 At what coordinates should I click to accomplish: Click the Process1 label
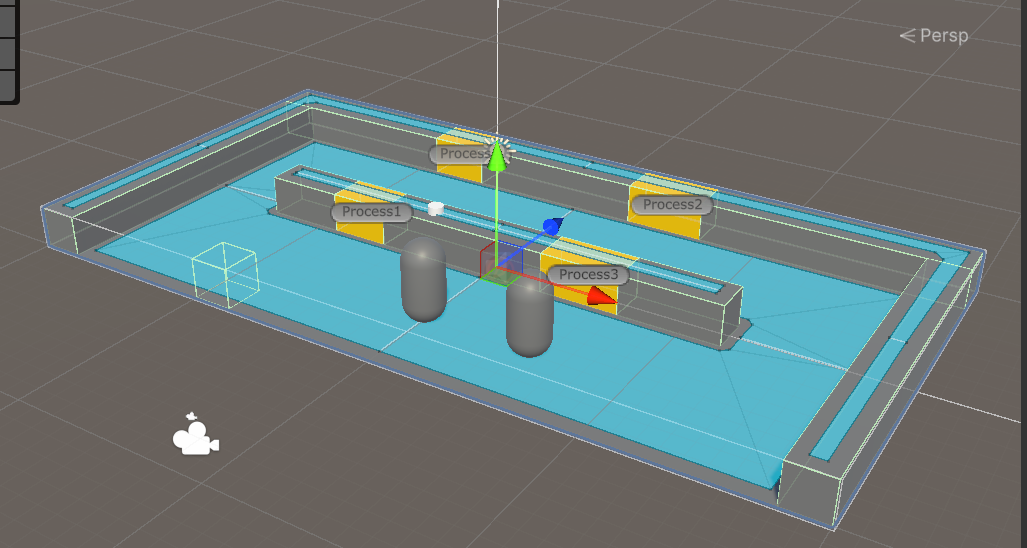[370, 212]
